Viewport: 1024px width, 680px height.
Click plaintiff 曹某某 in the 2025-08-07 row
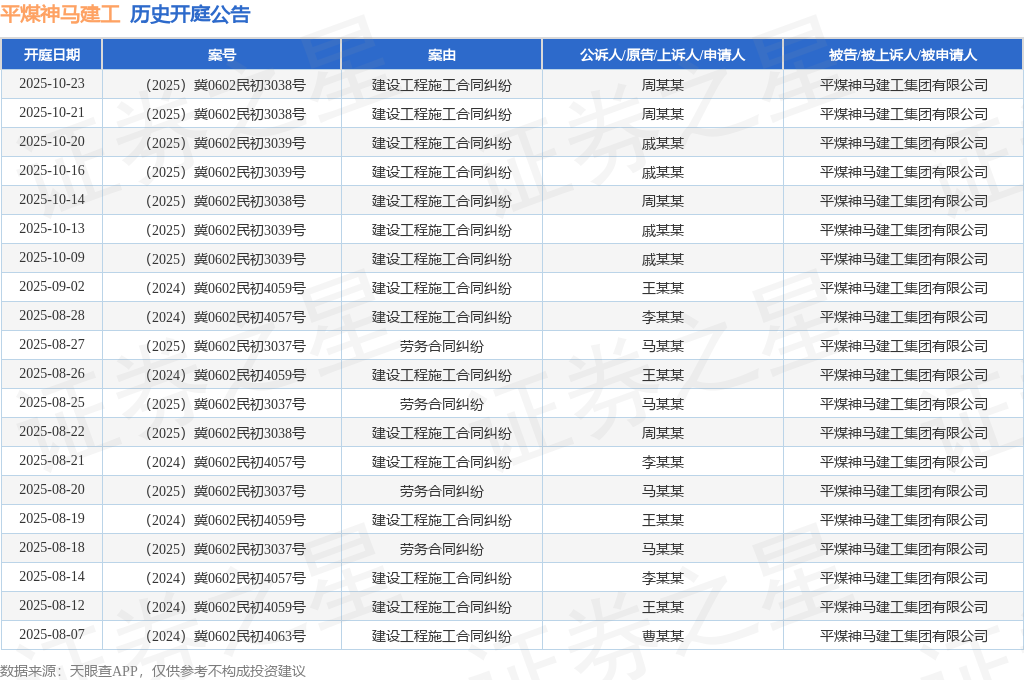tap(662, 636)
